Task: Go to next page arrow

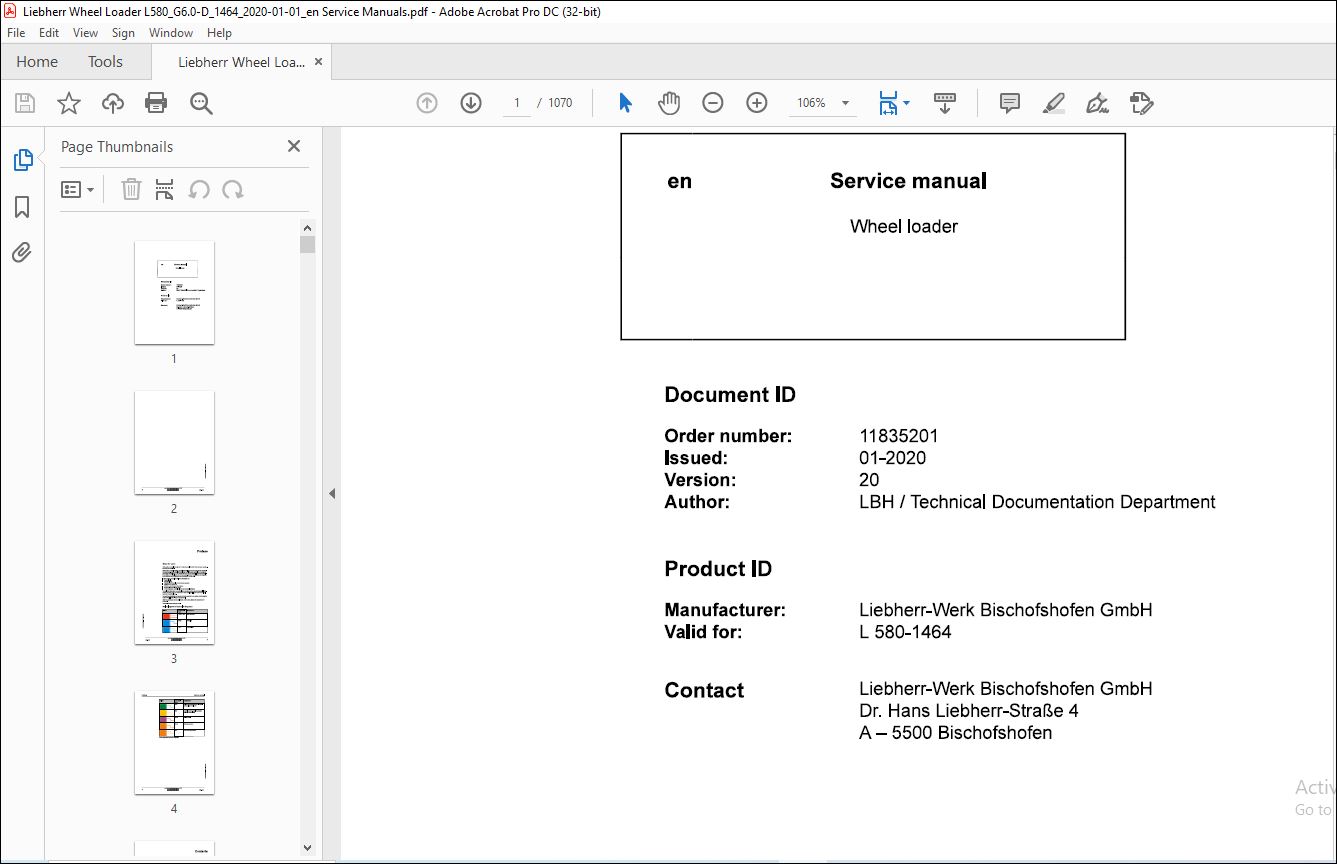Action: click(471, 103)
